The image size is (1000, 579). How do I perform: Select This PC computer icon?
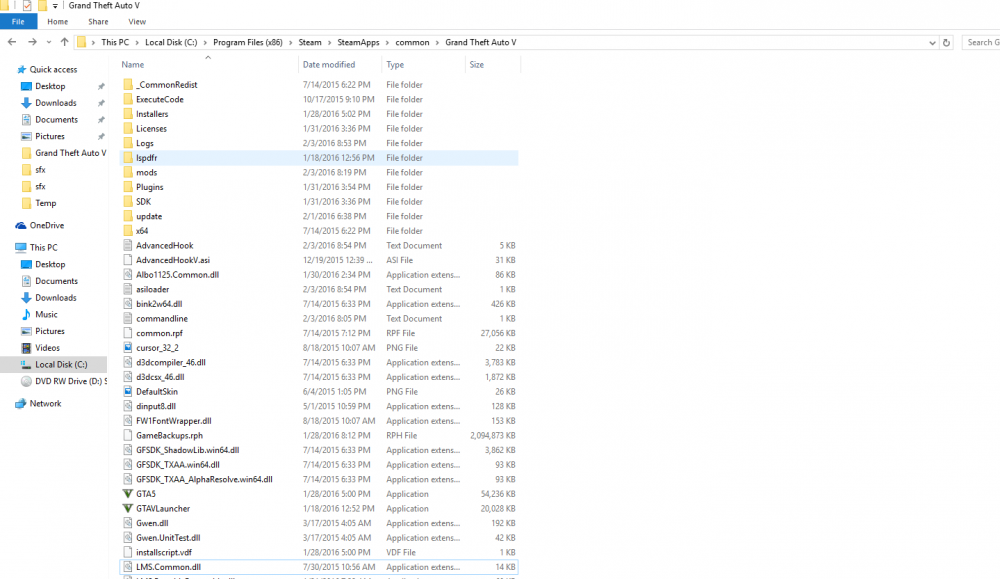pos(21,247)
